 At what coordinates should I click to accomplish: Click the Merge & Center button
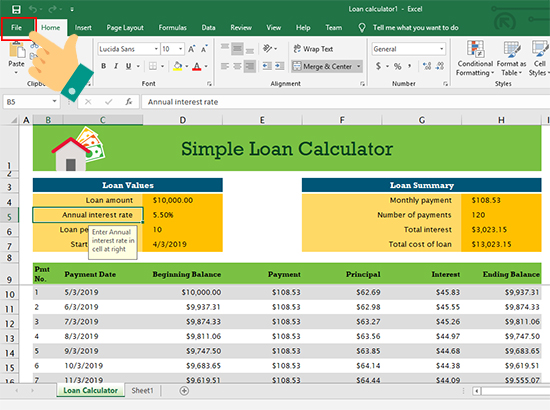pyautogui.click(x=322, y=66)
